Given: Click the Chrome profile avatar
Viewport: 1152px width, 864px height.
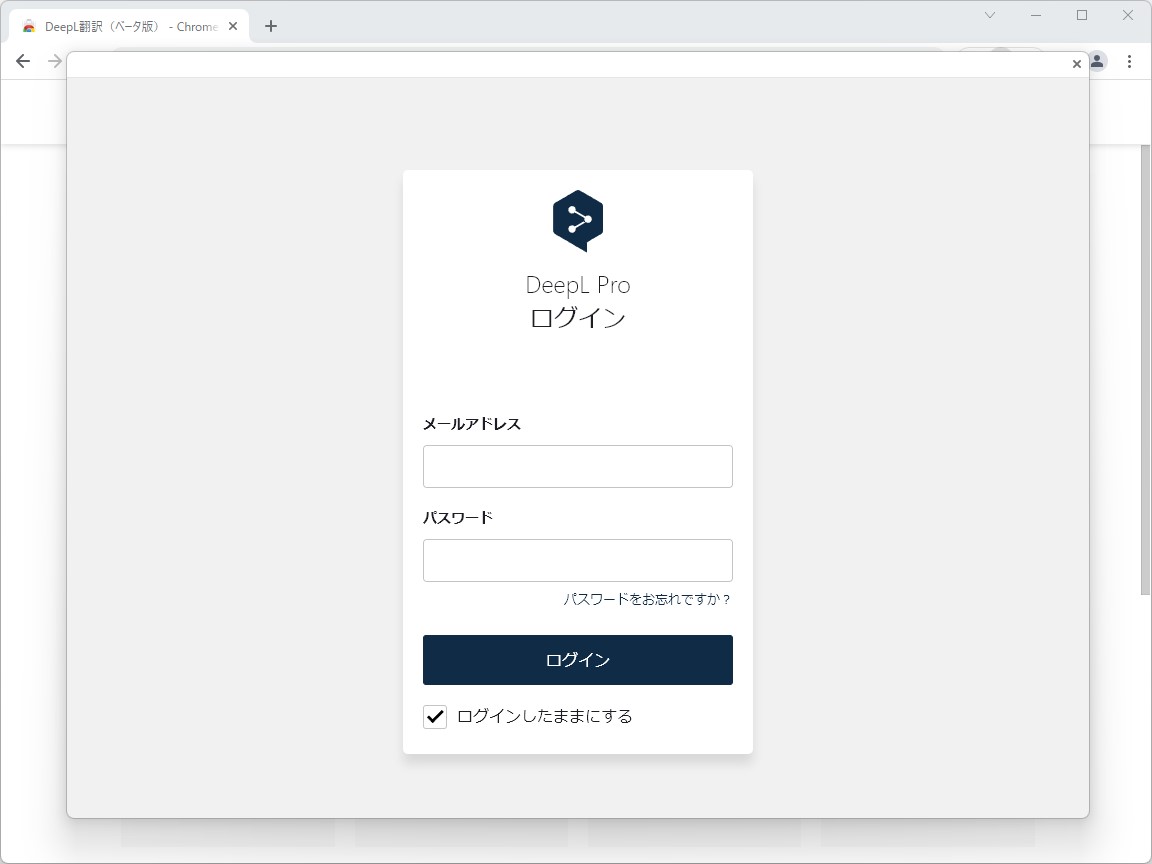Looking at the screenshot, I should [1096, 61].
